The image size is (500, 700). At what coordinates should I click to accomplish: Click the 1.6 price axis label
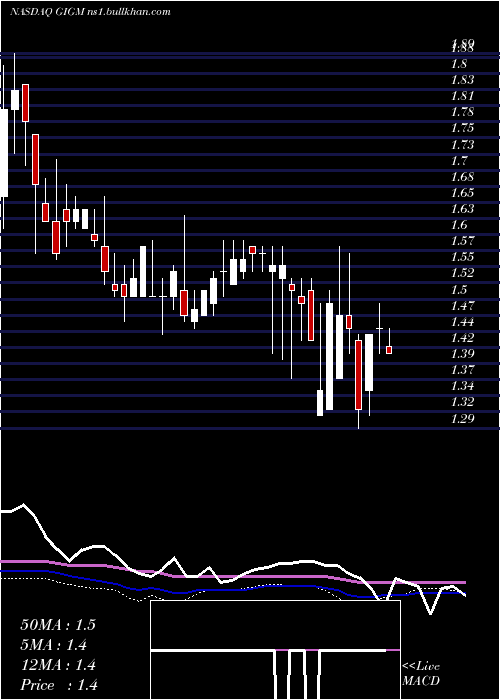(460, 225)
